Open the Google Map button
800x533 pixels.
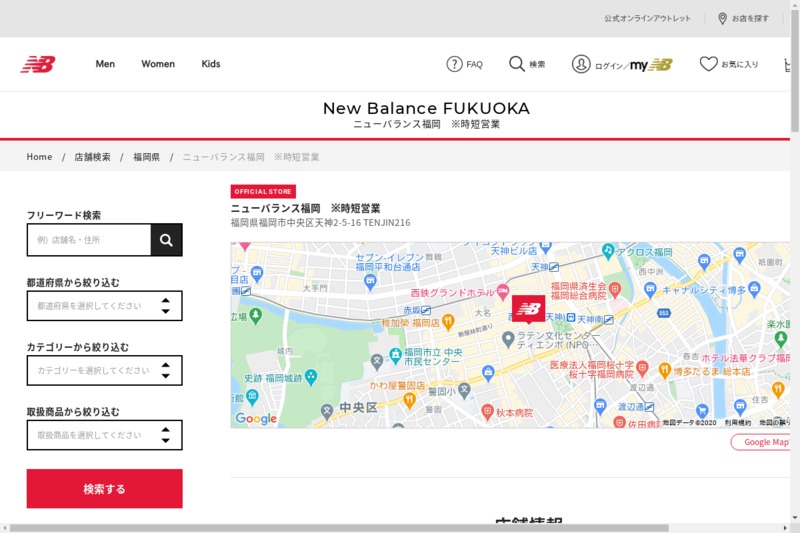[761, 442]
